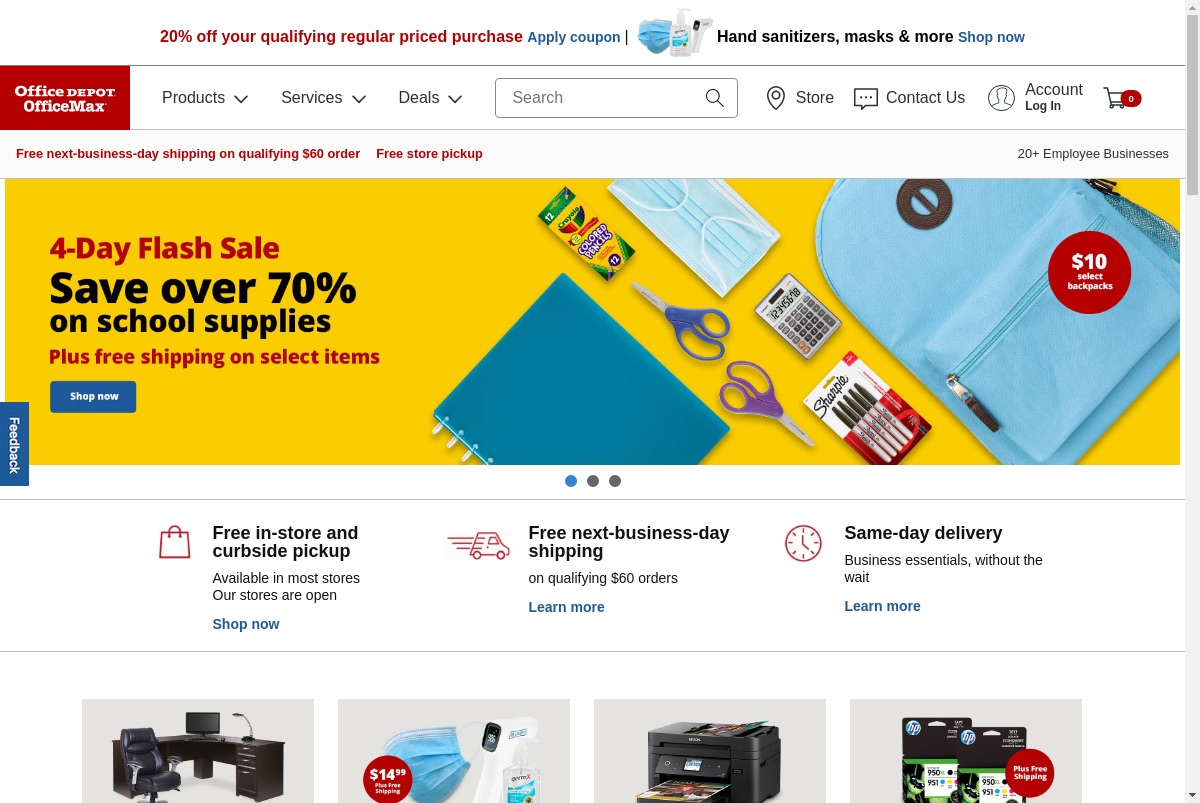The height and width of the screenshot is (803, 1200).
Task: Open the Feedback side tab
Action: [x=14, y=444]
